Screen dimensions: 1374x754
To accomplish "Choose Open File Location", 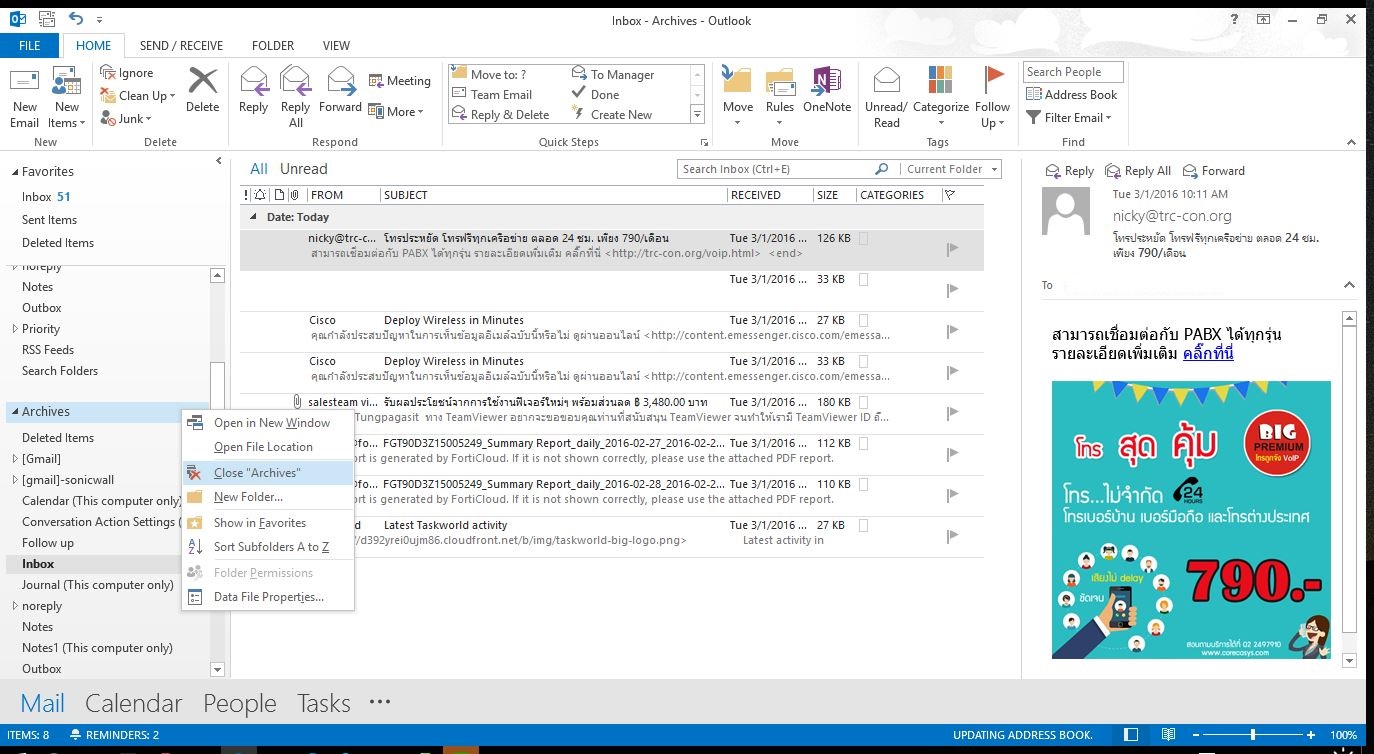I will [268, 446].
